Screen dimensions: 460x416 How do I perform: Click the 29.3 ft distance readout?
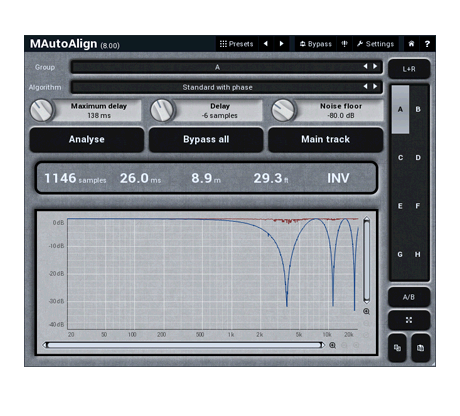271,178
